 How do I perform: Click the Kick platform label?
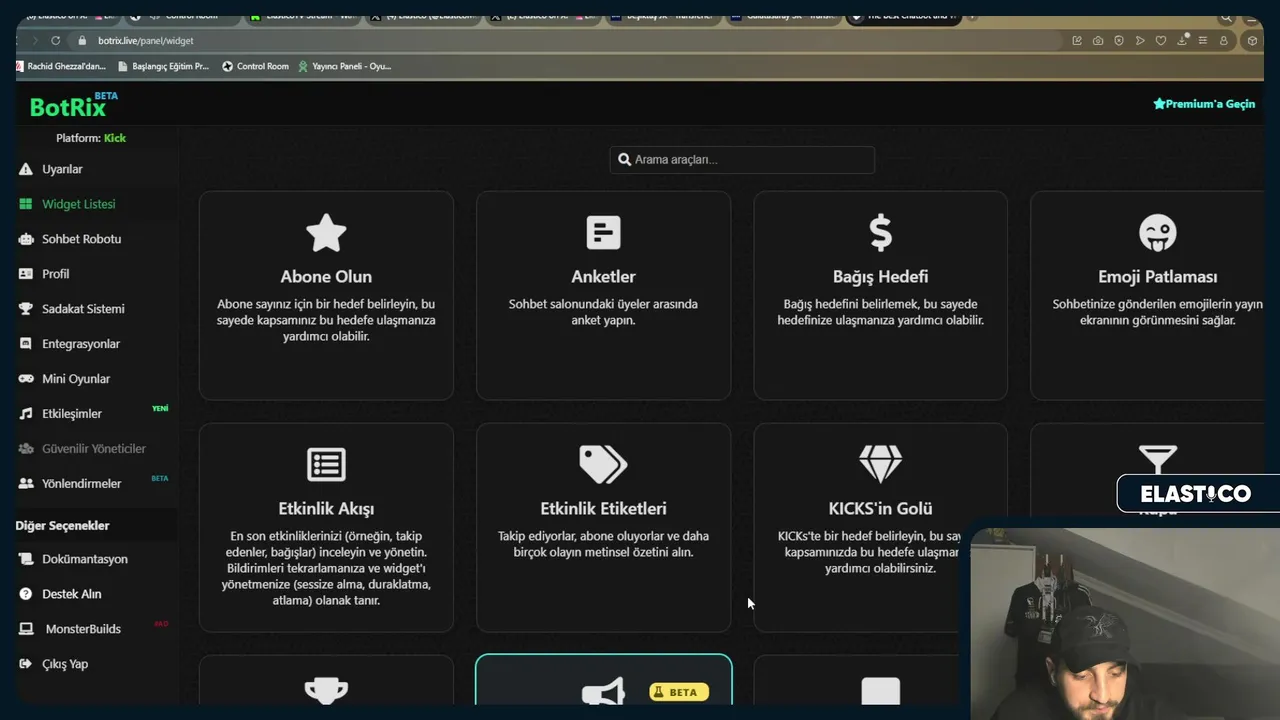pos(115,138)
